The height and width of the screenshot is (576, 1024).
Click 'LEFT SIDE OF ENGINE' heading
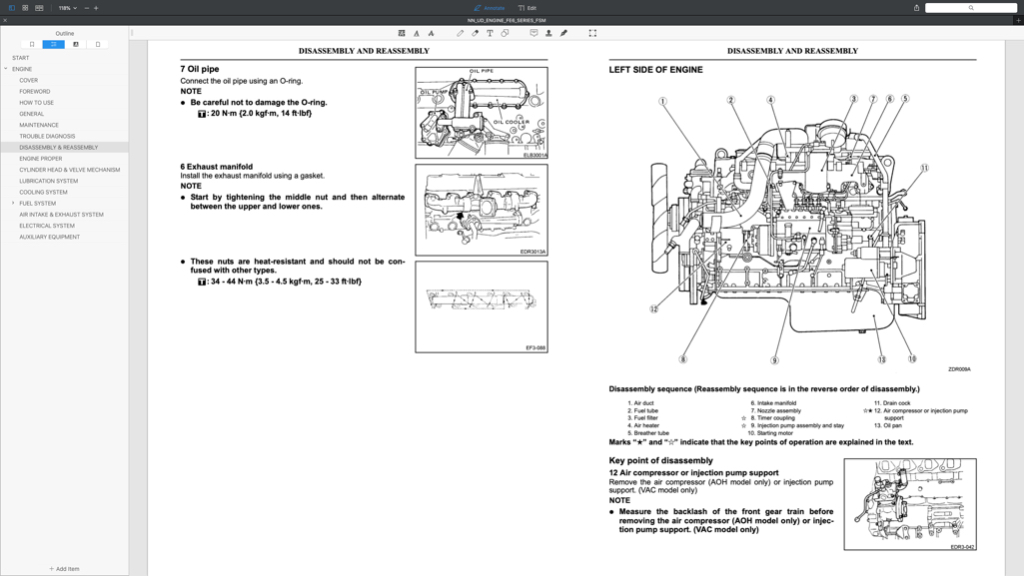tap(656, 69)
